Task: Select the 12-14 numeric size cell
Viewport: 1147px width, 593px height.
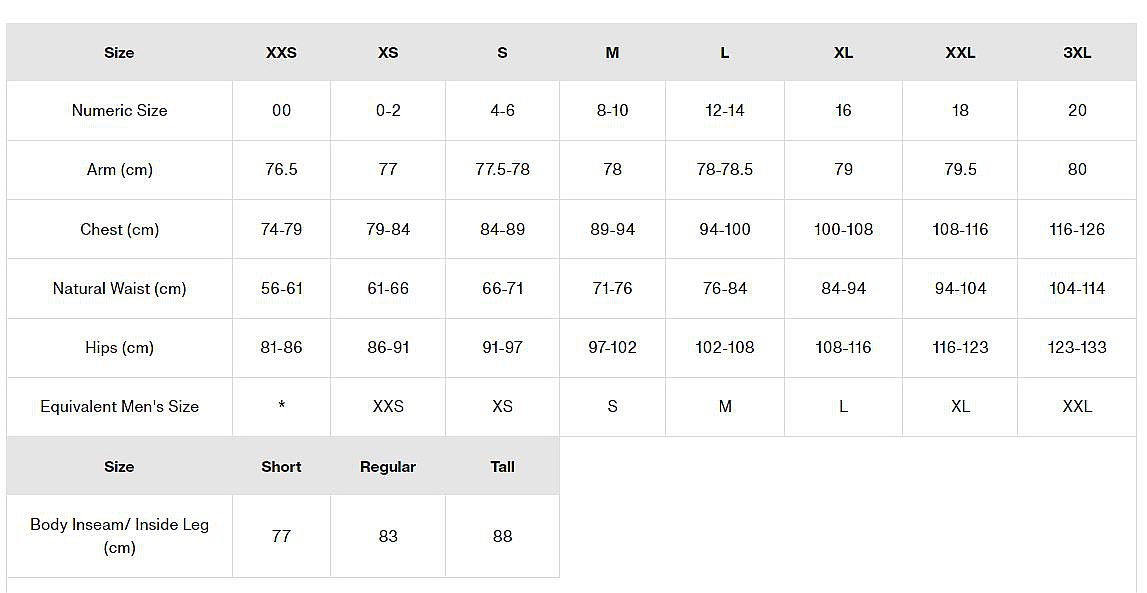Action: tap(724, 111)
